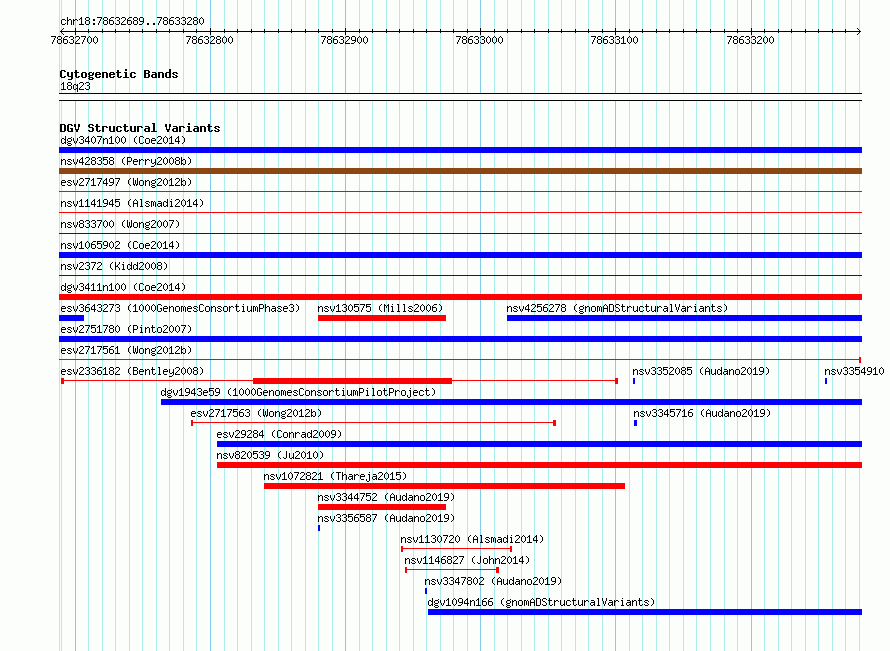Select the red nsv1072821 variant bar
890x651 pixels.
tap(444, 486)
